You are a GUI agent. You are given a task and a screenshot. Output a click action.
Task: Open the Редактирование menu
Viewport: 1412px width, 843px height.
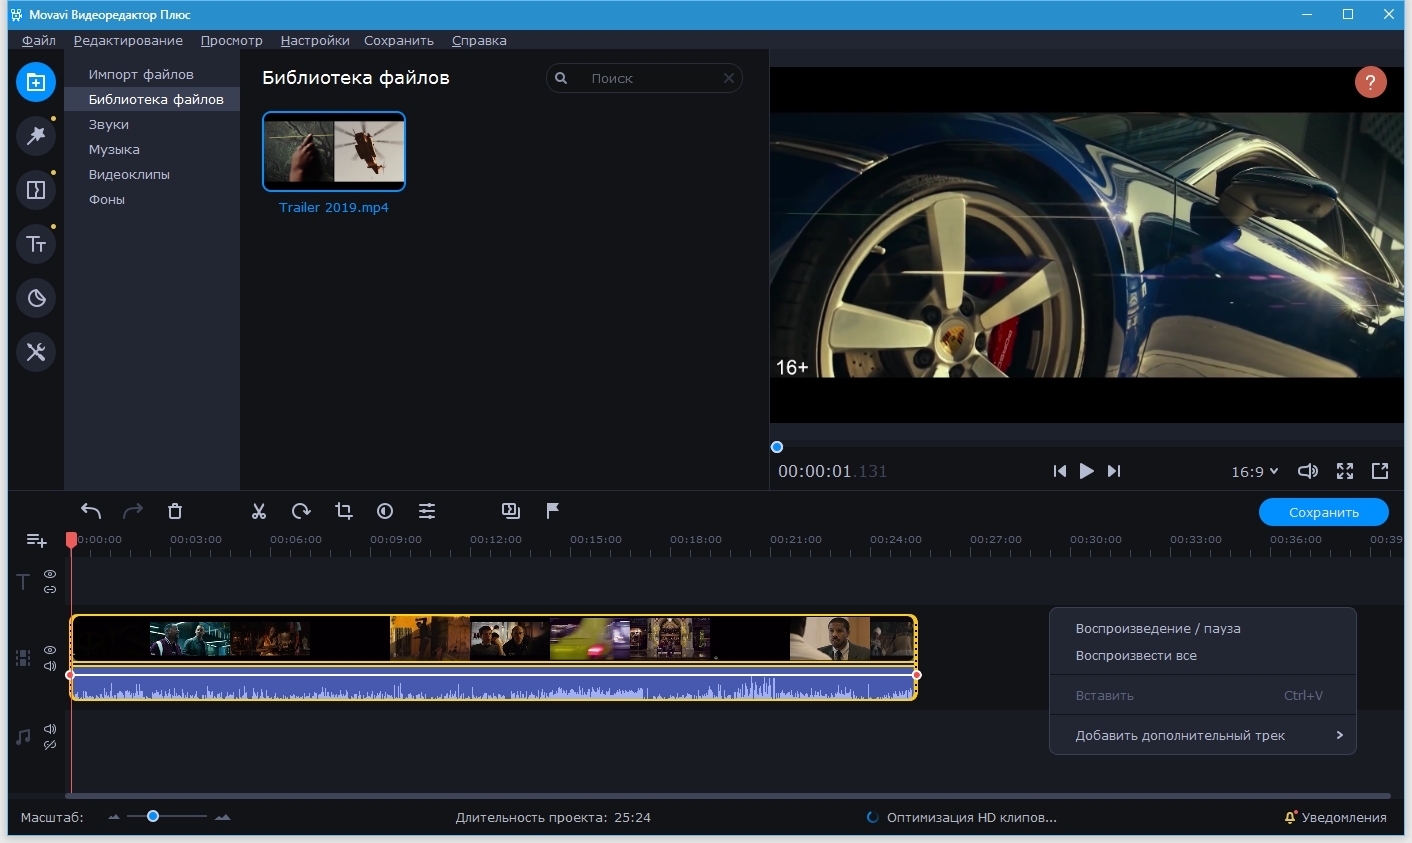point(128,41)
